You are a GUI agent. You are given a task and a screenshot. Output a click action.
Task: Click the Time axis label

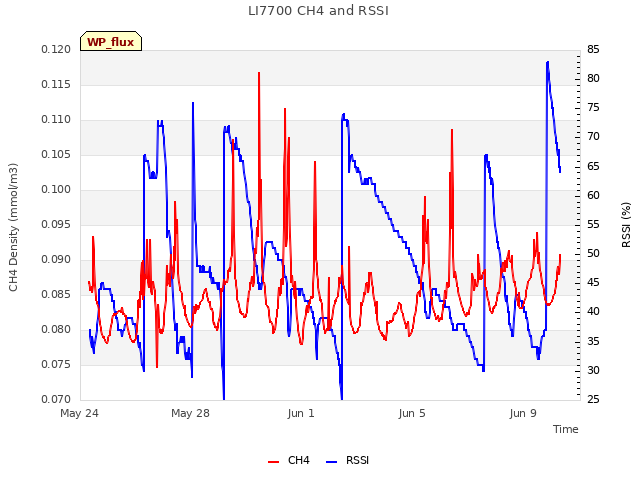coord(565,429)
